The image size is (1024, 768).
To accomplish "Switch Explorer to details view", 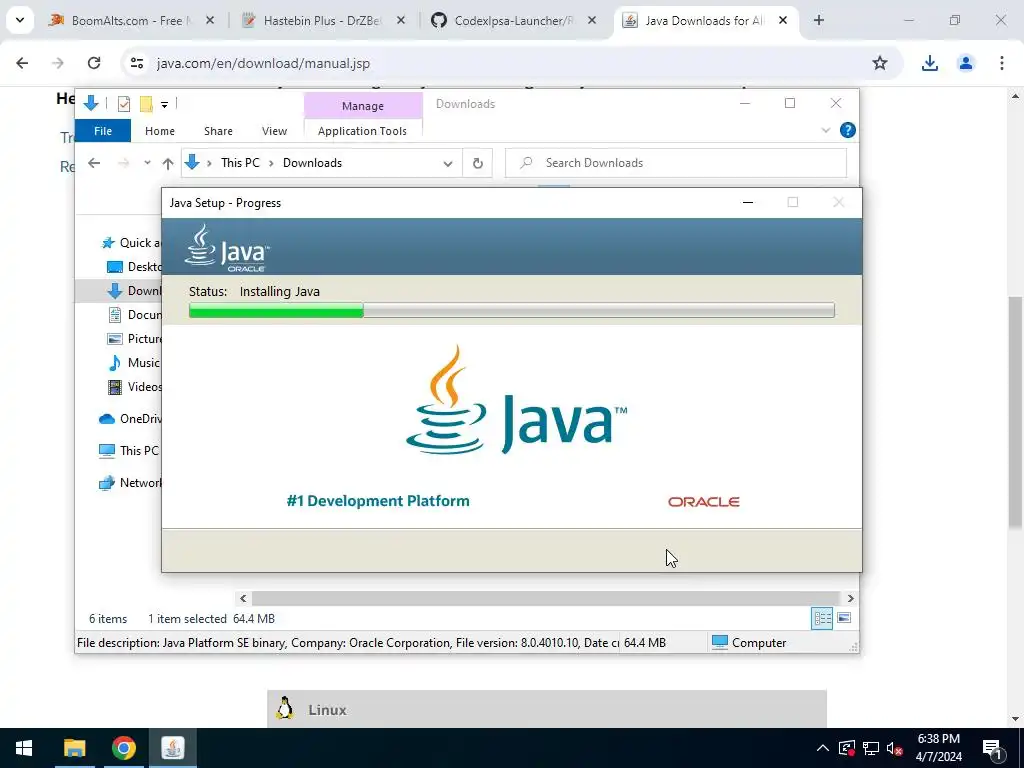I will tap(822, 618).
